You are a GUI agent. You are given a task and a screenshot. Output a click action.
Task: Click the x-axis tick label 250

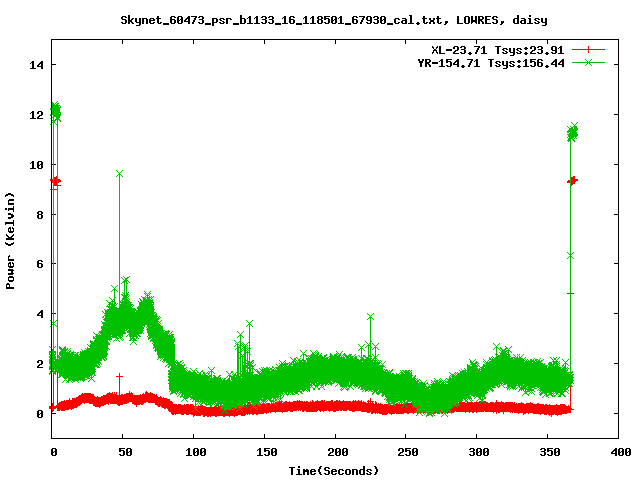pos(408,452)
